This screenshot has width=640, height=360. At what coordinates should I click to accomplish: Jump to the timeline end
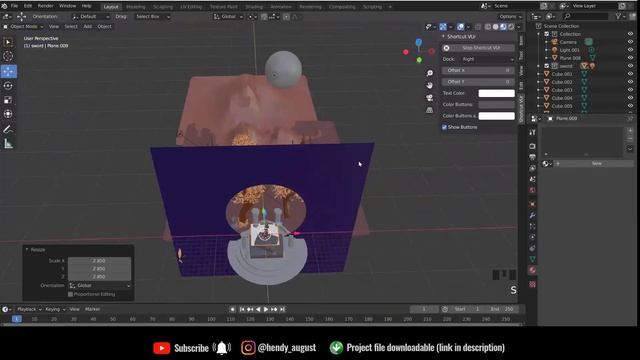pyautogui.click(x=282, y=309)
